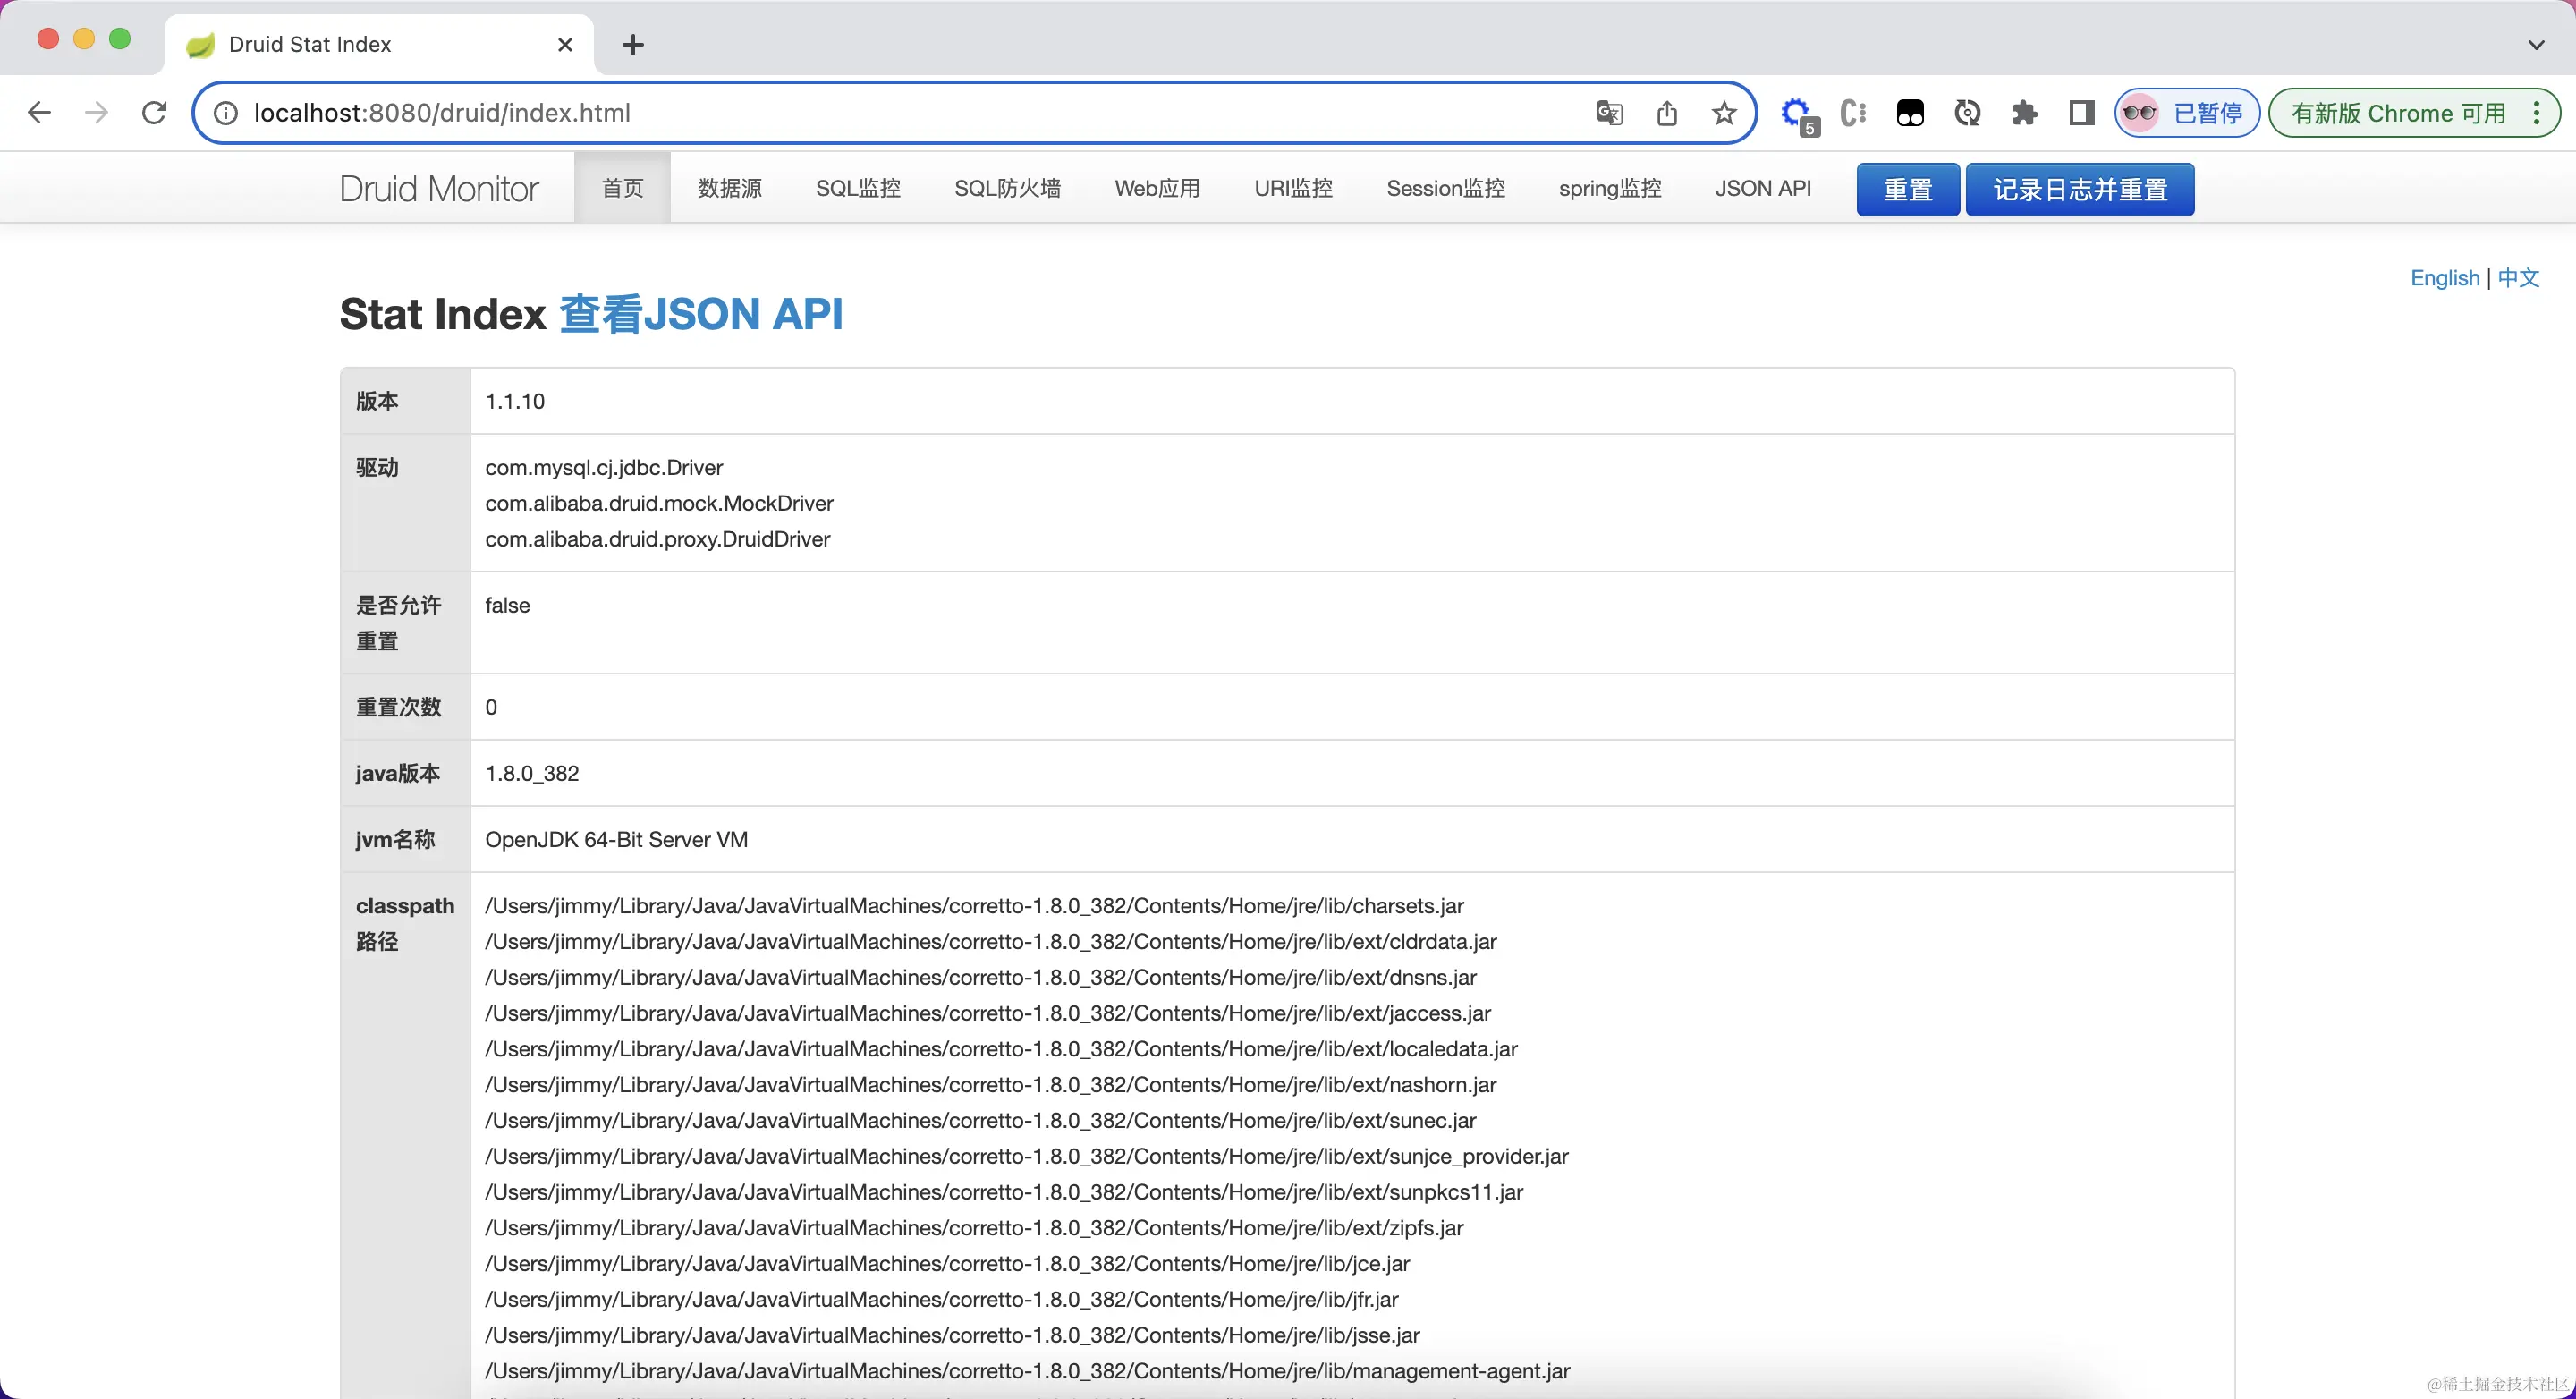Open the Session监控 tab
The height and width of the screenshot is (1399, 2576).
(1445, 188)
